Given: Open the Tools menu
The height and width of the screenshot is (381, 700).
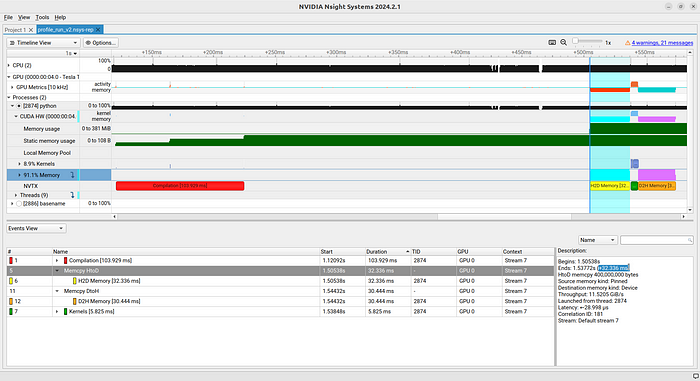Looking at the screenshot, I should (x=42, y=17).
